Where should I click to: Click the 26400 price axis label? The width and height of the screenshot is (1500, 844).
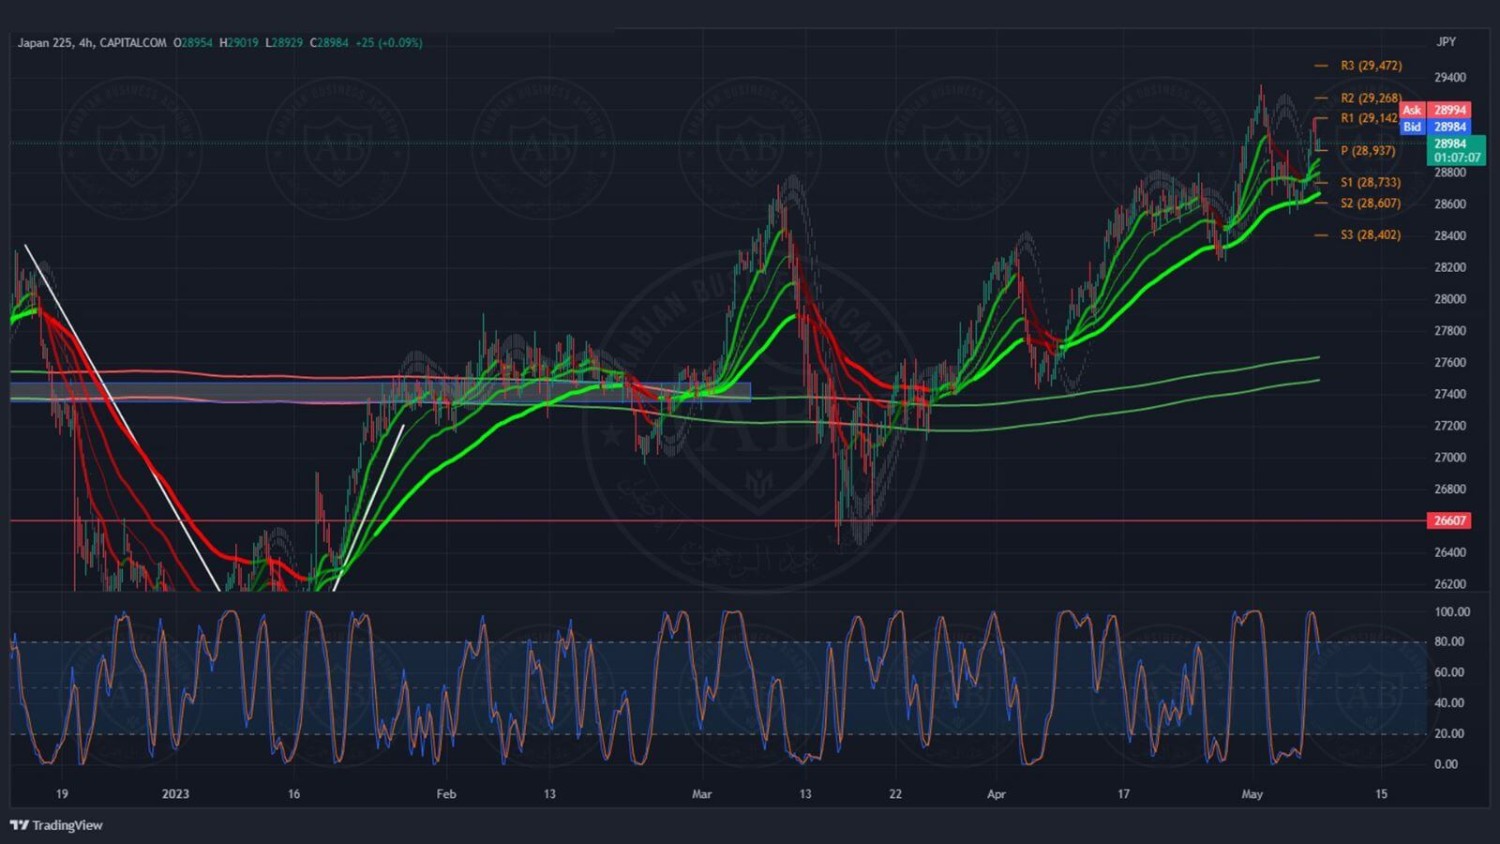click(1450, 552)
